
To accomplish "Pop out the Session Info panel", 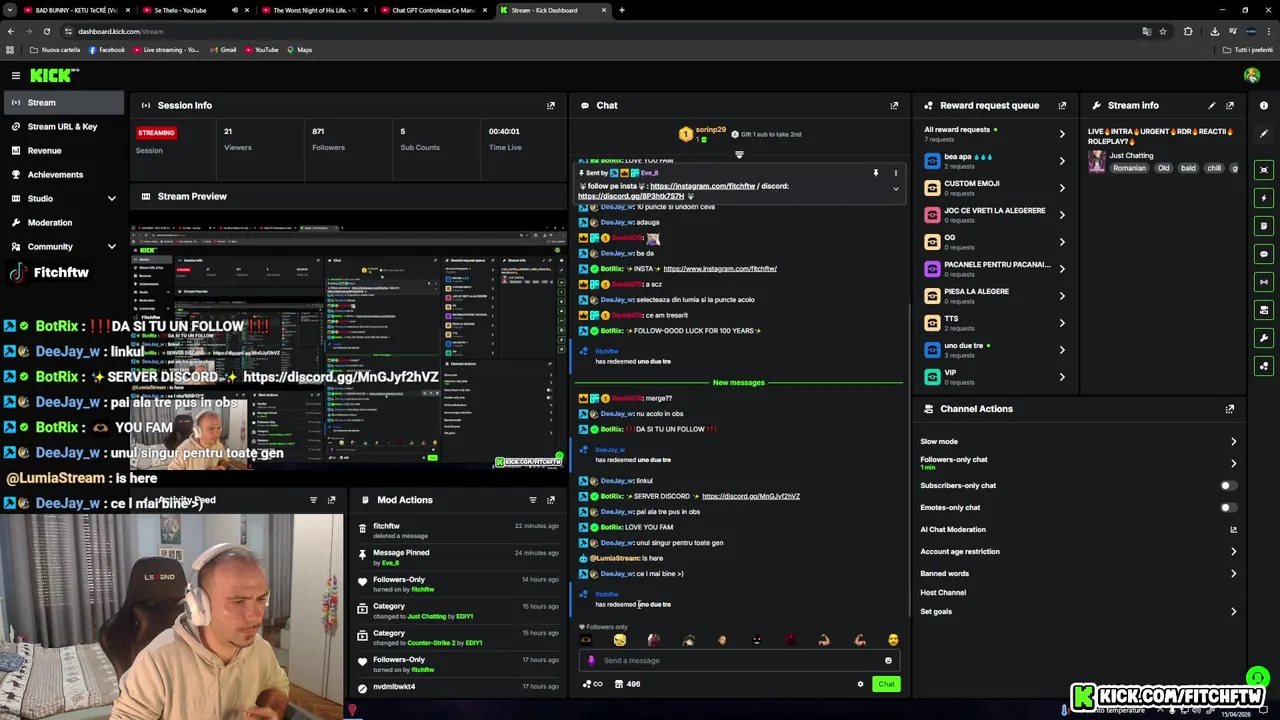I will click(x=550, y=105).
